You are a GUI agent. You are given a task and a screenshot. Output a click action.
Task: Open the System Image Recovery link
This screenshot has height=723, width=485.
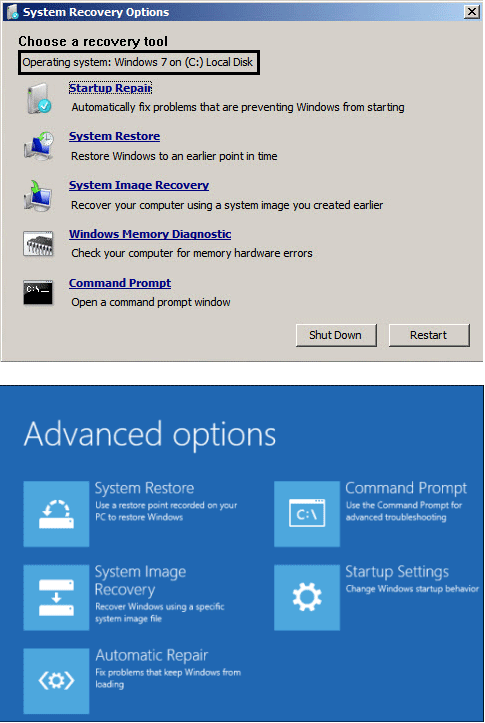[x=139, y=185]
